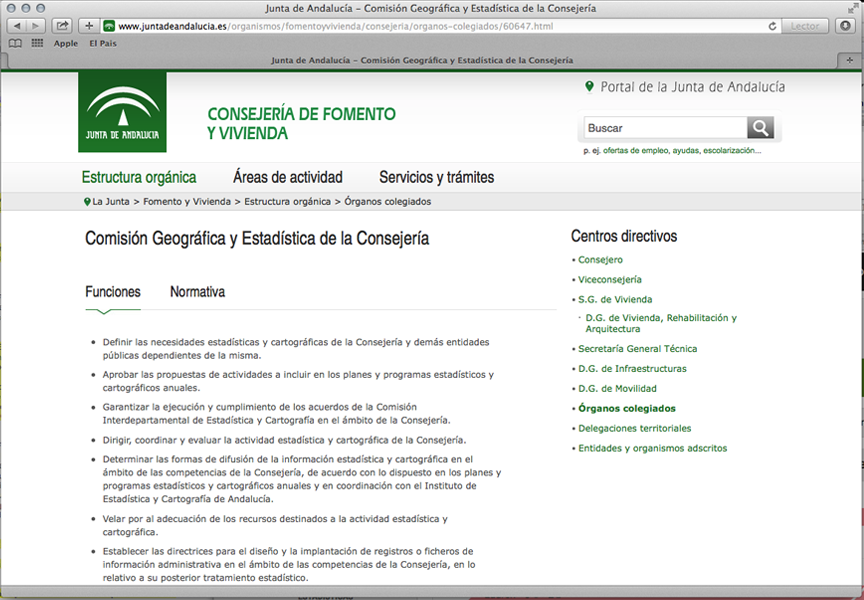Click the Safari back arrow button
Image resolution: width=864 pixels, height=600 pixels.
(x=17, y=26)
